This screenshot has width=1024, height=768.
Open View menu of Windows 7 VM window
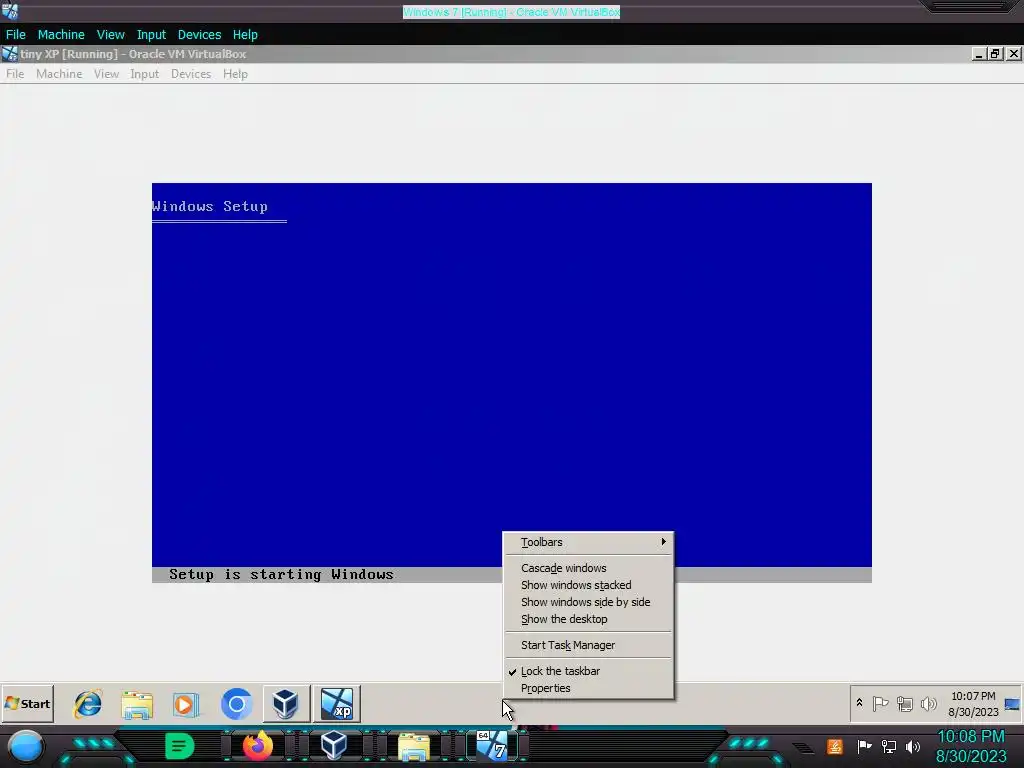110,35
